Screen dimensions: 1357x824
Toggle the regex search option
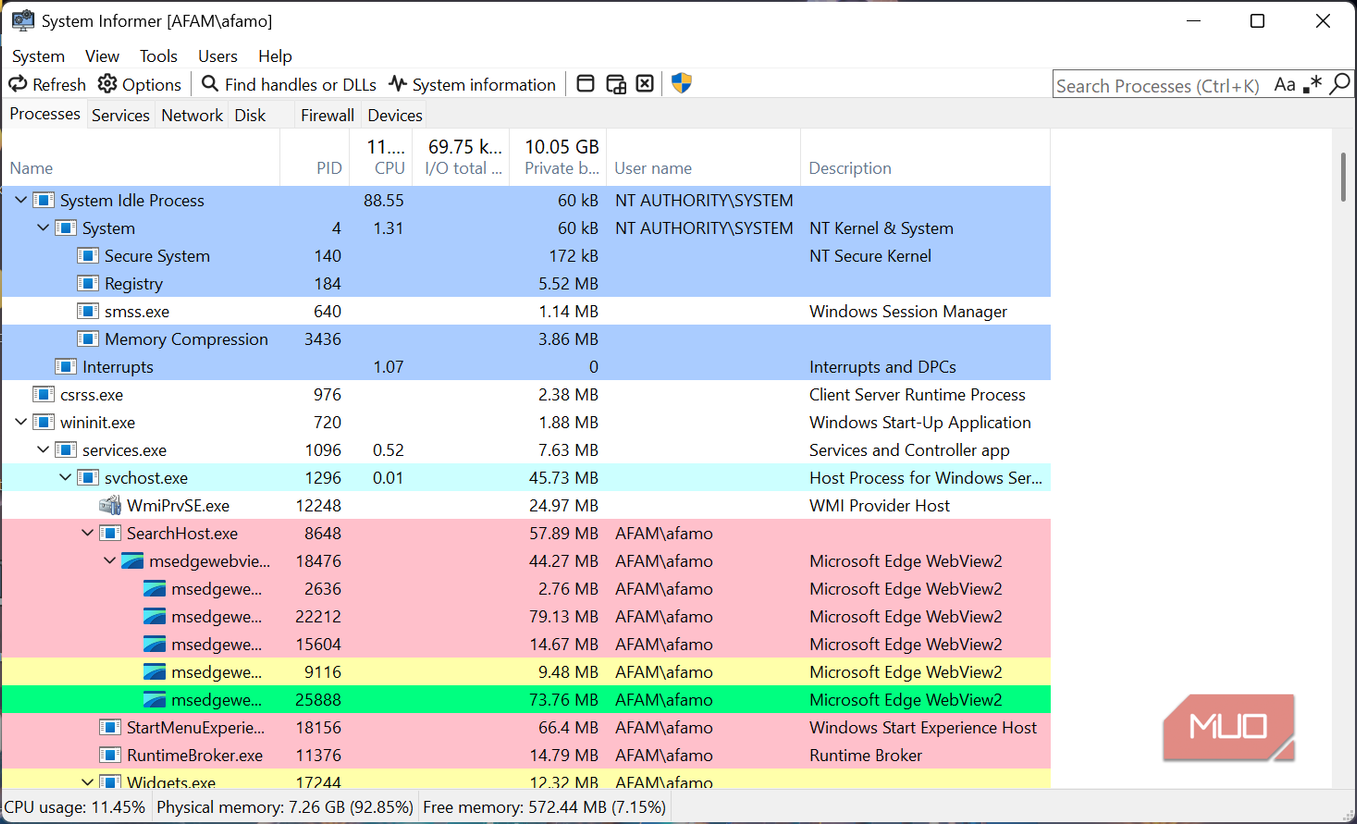point(1313,85)
